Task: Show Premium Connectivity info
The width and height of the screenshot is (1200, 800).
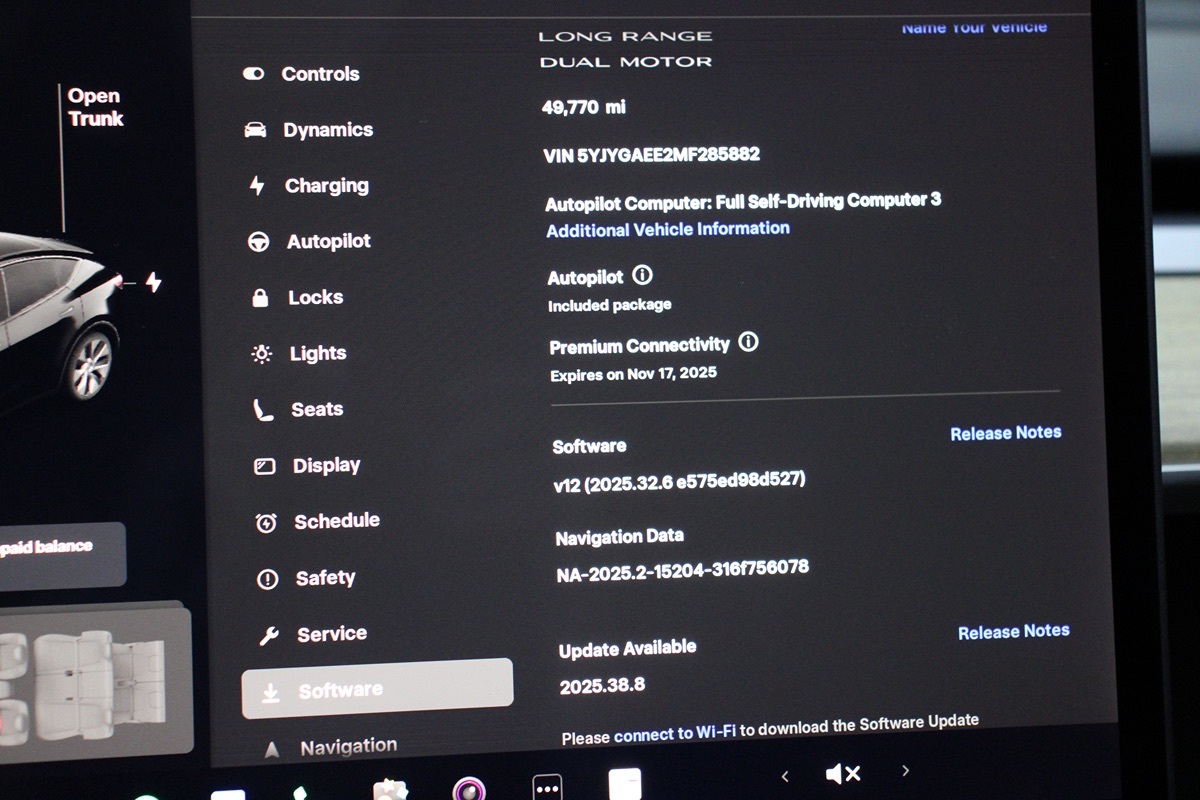Action: [748, 343]
